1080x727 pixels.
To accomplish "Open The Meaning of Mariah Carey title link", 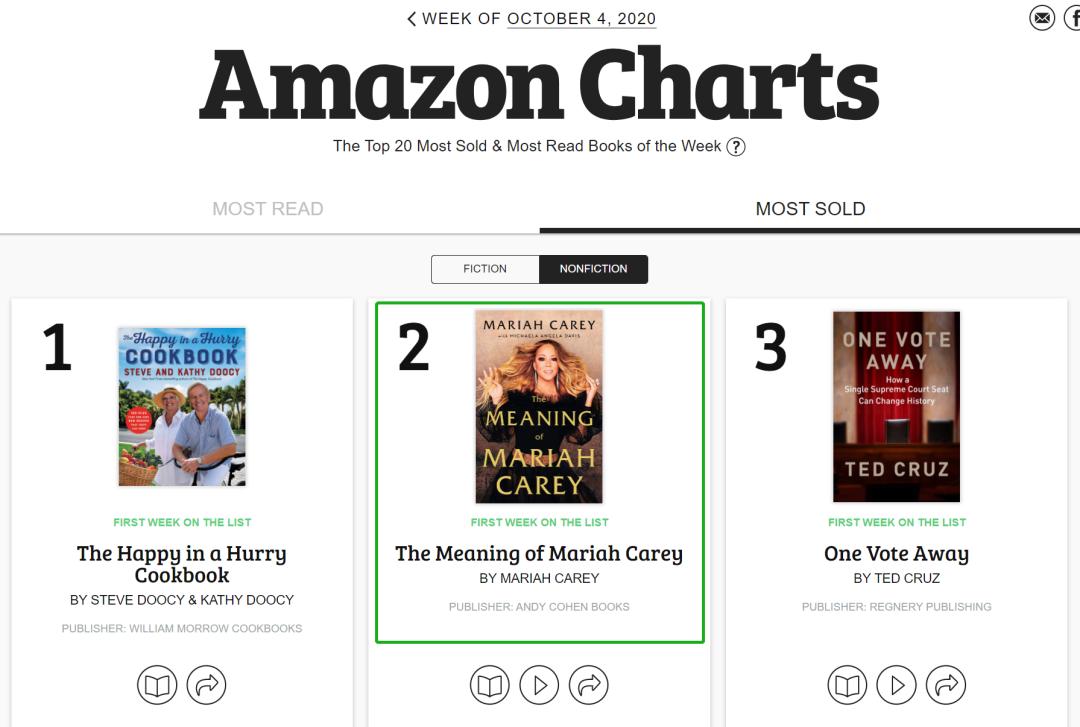I will tap(539, 554).
